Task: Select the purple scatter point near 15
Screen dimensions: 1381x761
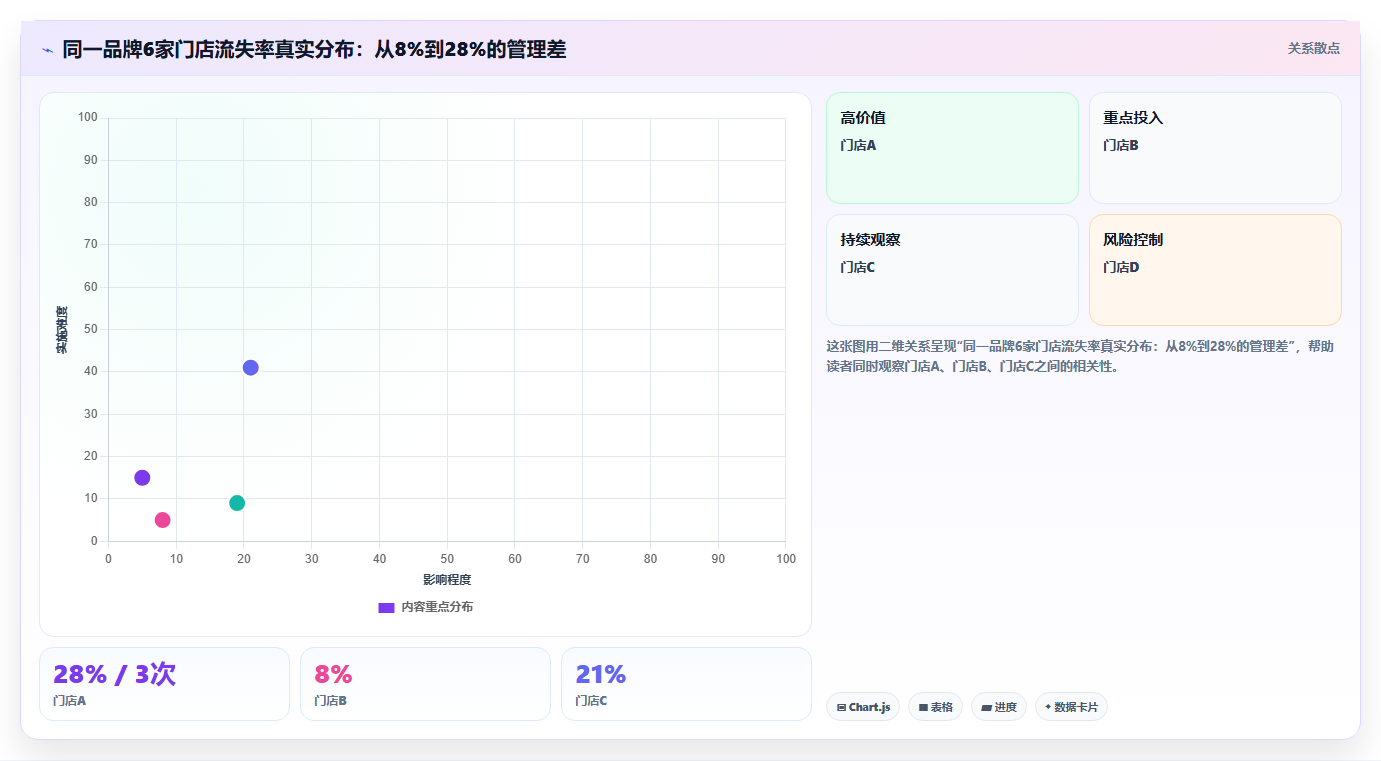Action: click(142, 478)
